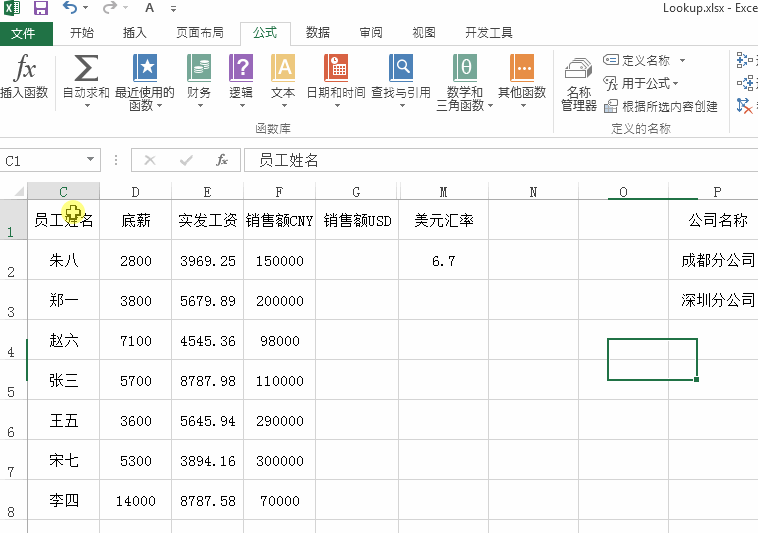Select row 5 header
Image resolution: width=758 pixels, height=533 pixels.
pos(13,380)
